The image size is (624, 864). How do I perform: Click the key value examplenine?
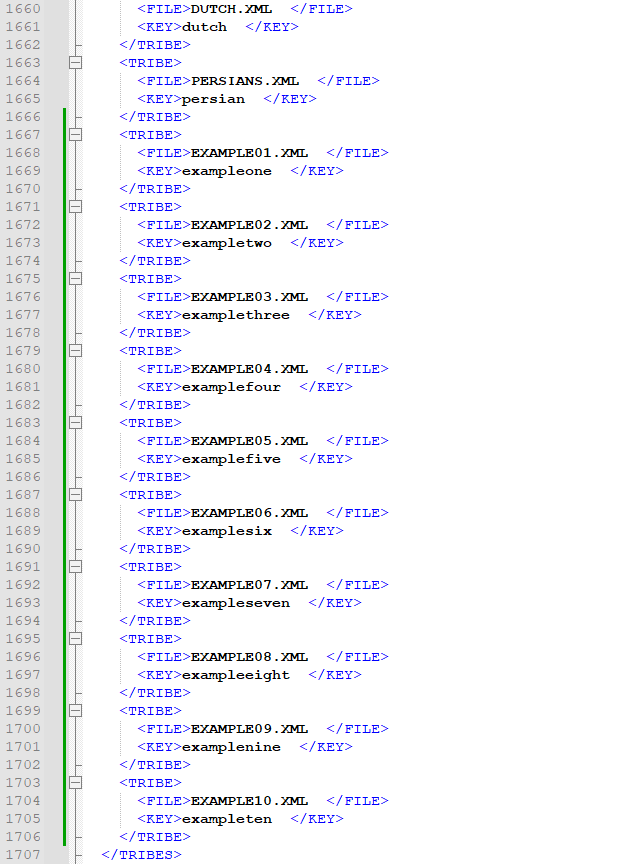click(232, 747)
